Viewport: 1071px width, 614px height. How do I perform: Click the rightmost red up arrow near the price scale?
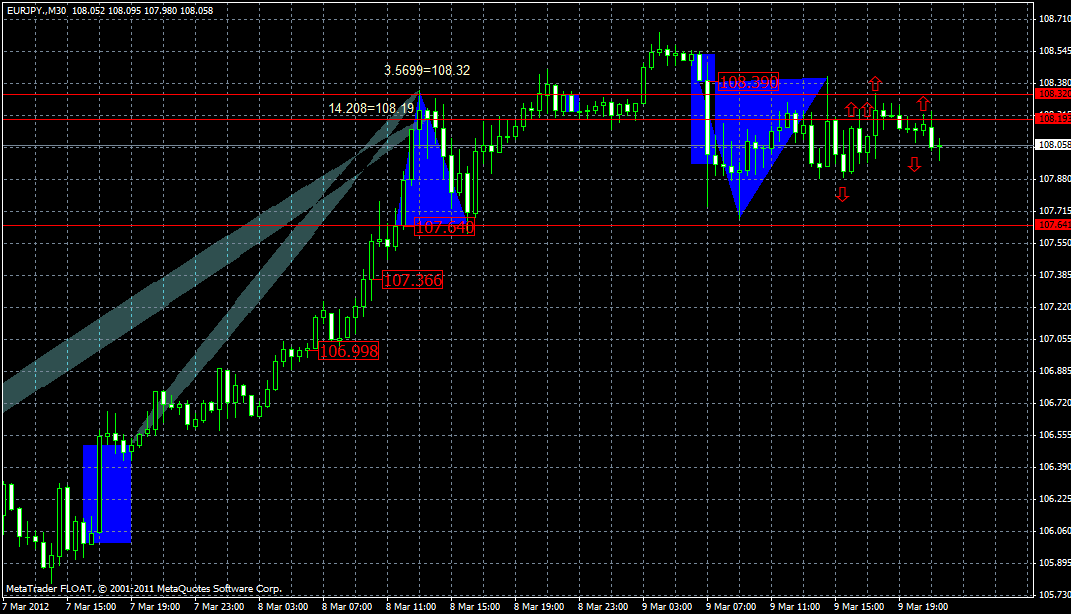[922, 103]
